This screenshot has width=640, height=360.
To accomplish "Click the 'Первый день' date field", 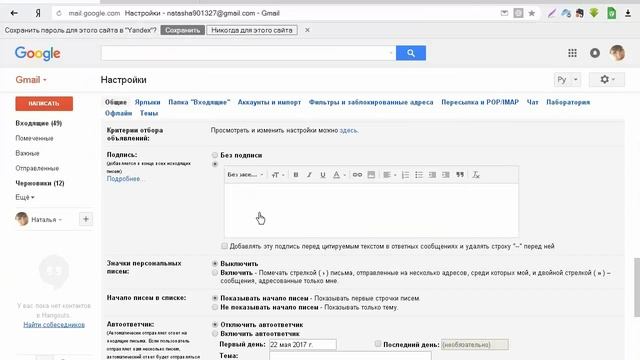I will coord(302,344).
